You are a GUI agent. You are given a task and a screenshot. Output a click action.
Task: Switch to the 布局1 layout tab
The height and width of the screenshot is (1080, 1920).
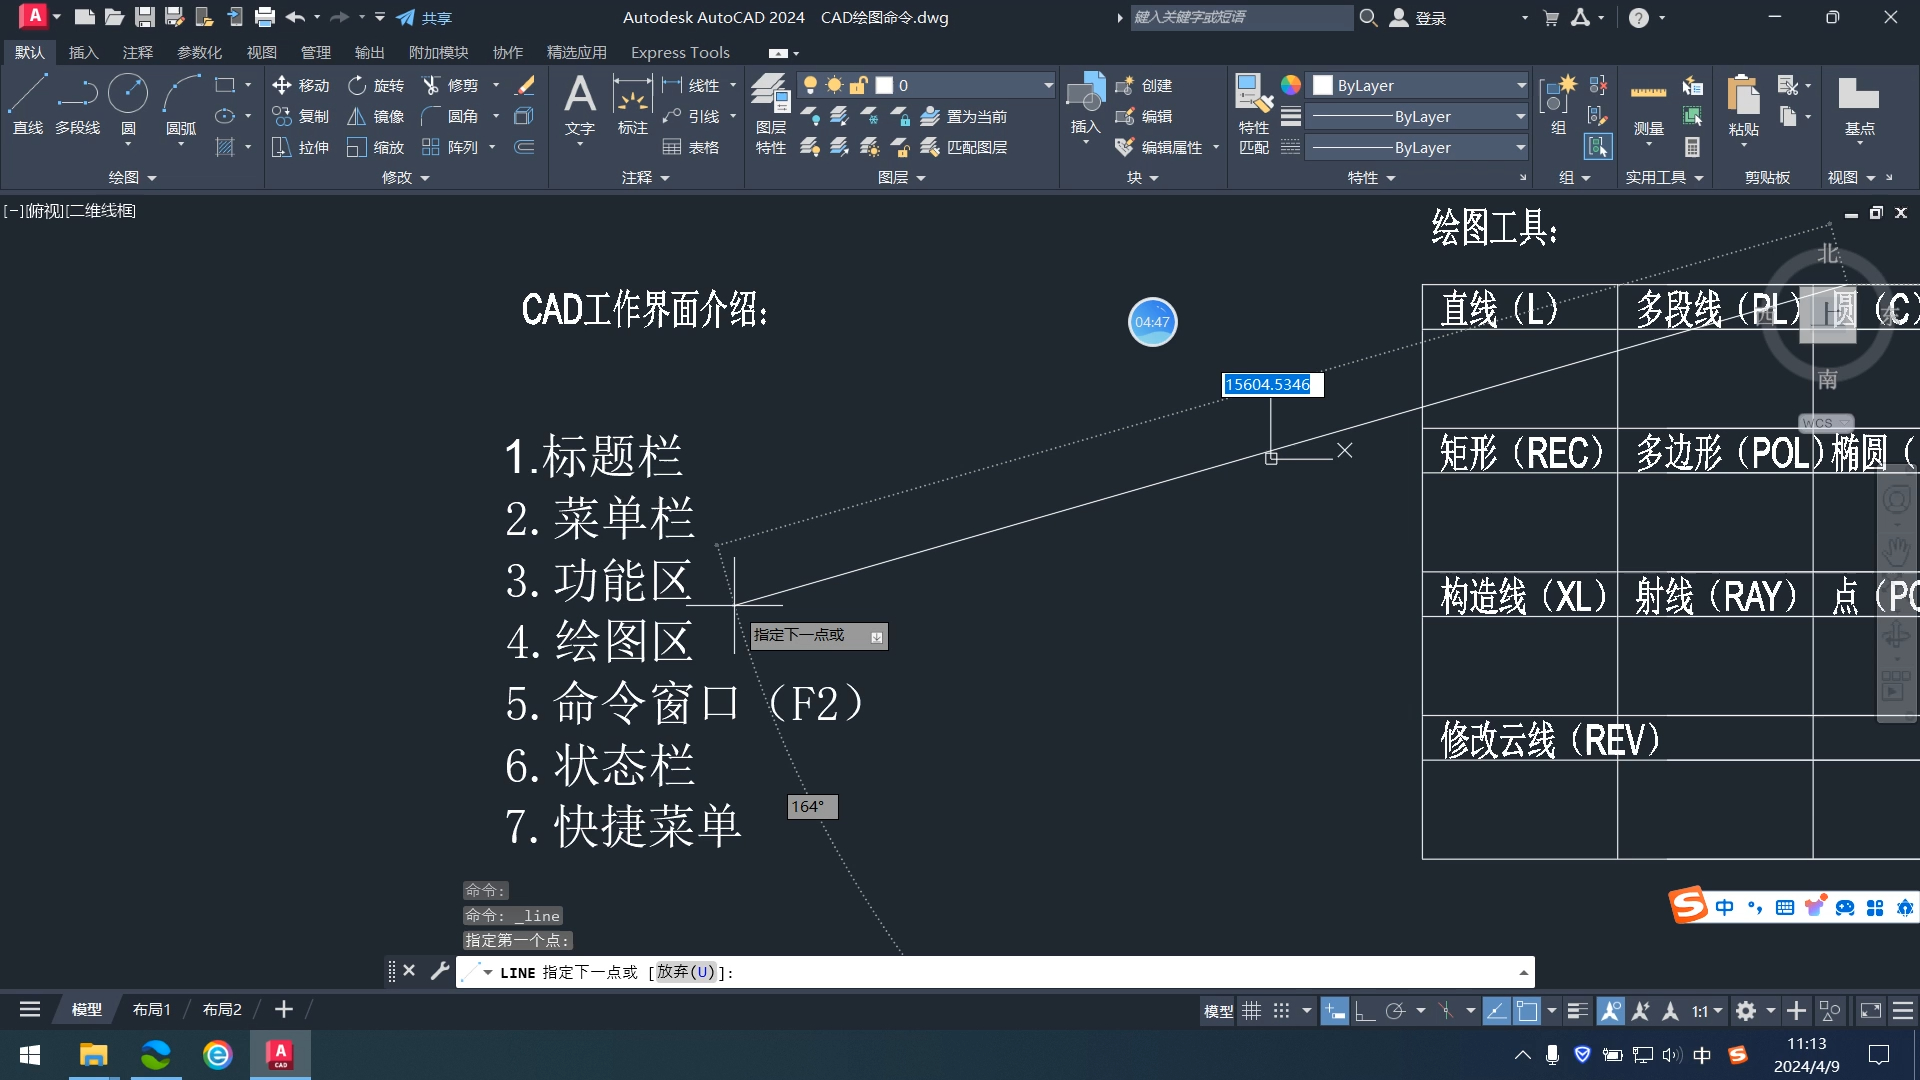tap(151, 1009)
